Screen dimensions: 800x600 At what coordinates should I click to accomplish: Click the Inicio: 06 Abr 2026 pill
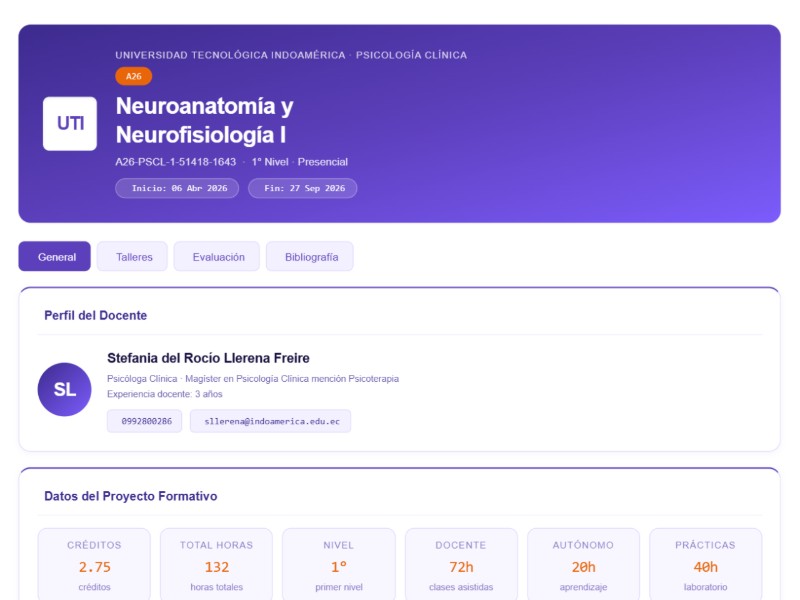(177, 188)
